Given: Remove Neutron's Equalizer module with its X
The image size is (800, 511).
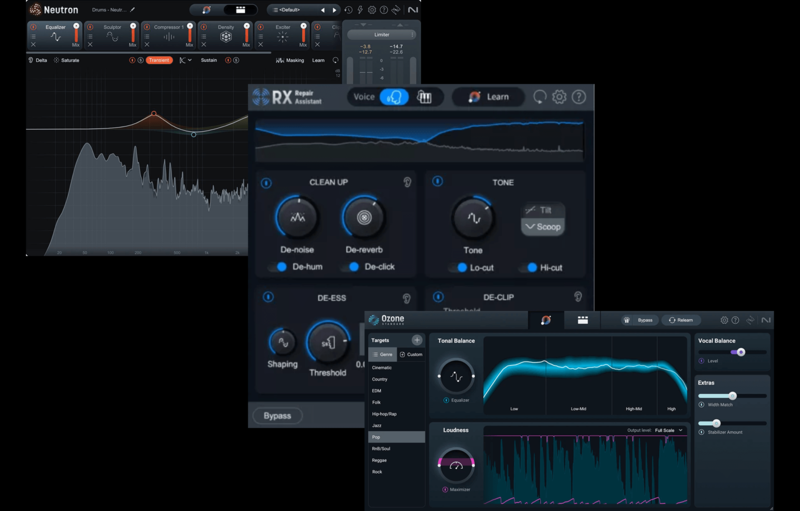Looking at the screenshot, I should [x=34, y=44].
